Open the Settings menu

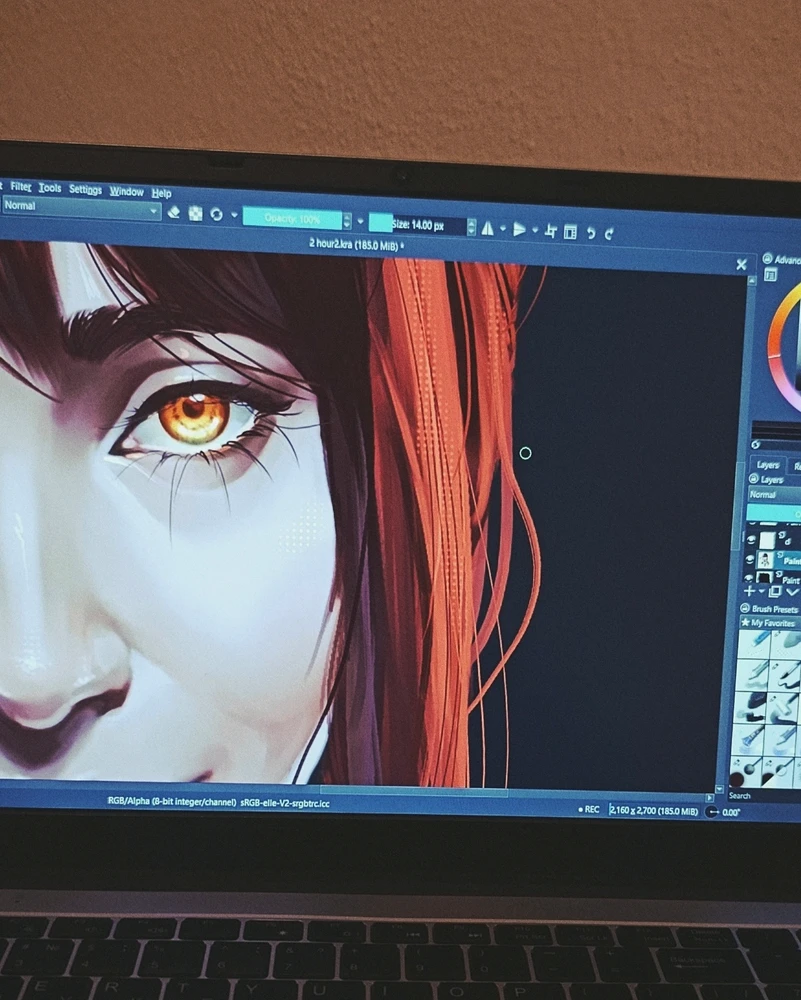[x=85, y=189]
